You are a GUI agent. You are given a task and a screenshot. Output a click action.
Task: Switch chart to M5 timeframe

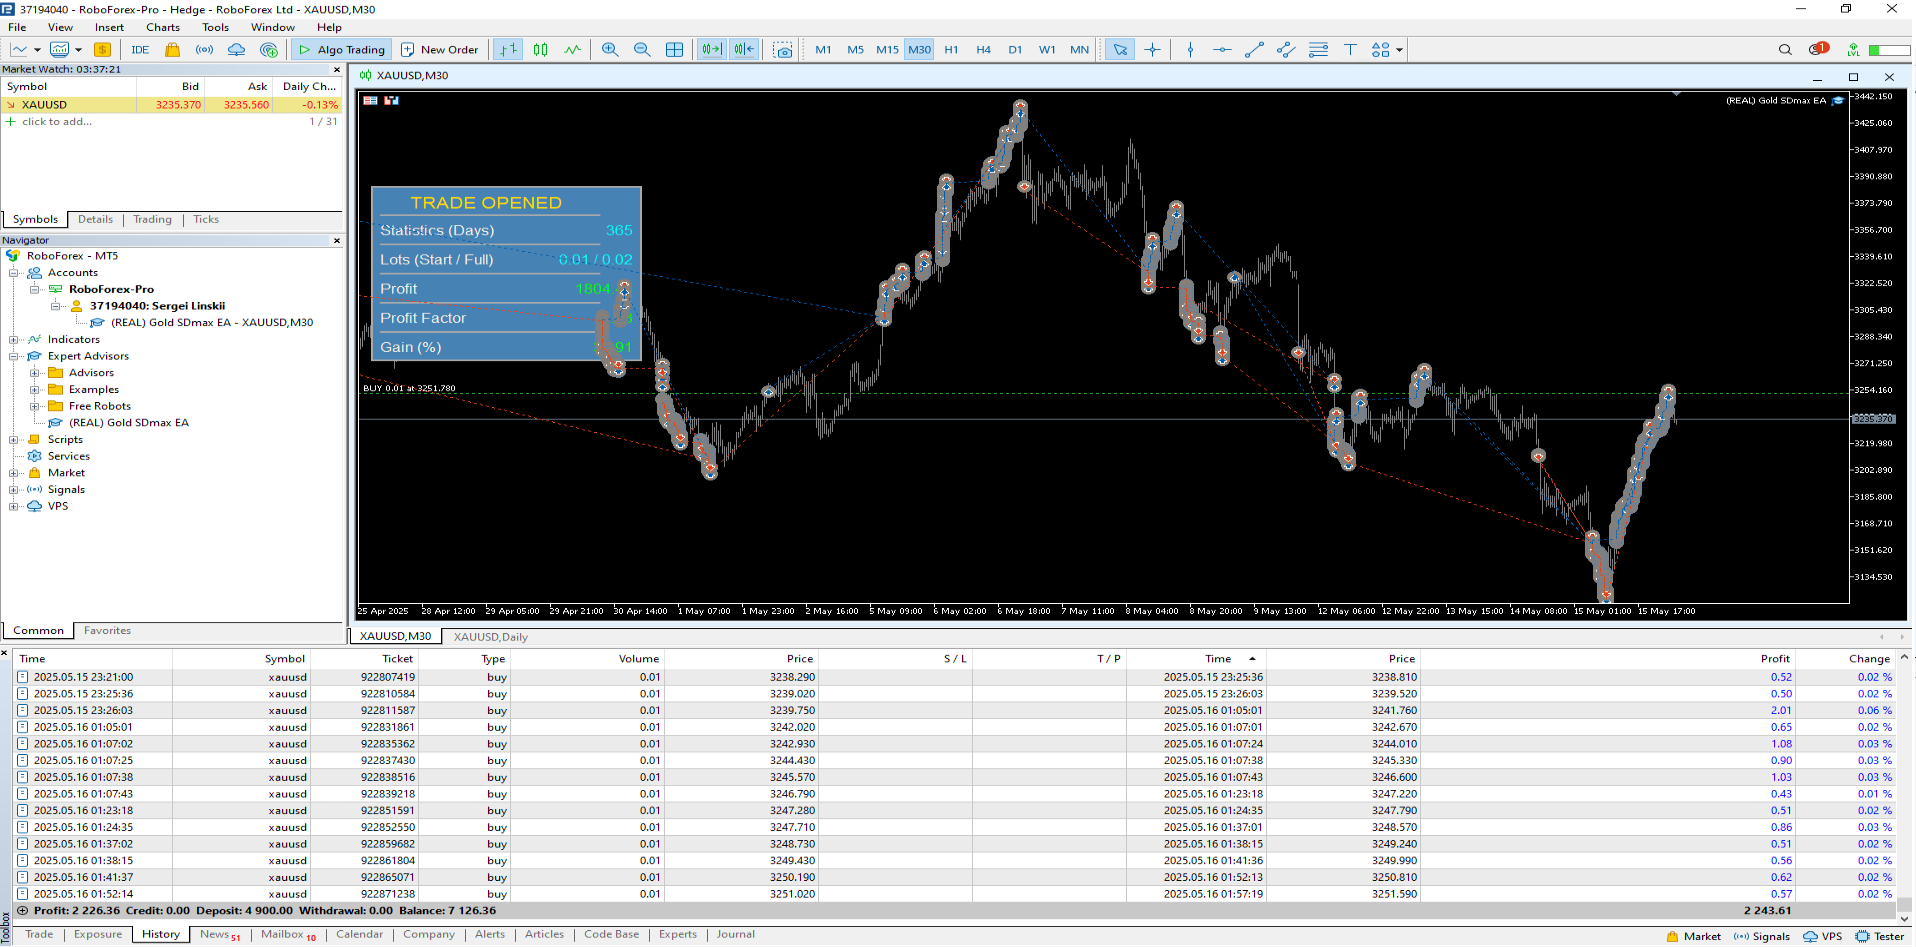click(855, 49)
